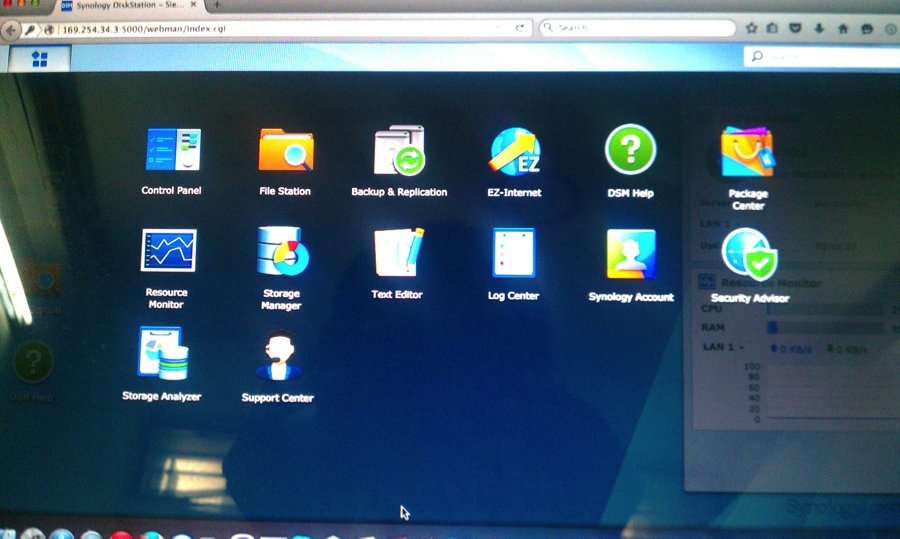Reload the page in browser
Viewport: 900px width, 539px height.
[x=520, y=28]
